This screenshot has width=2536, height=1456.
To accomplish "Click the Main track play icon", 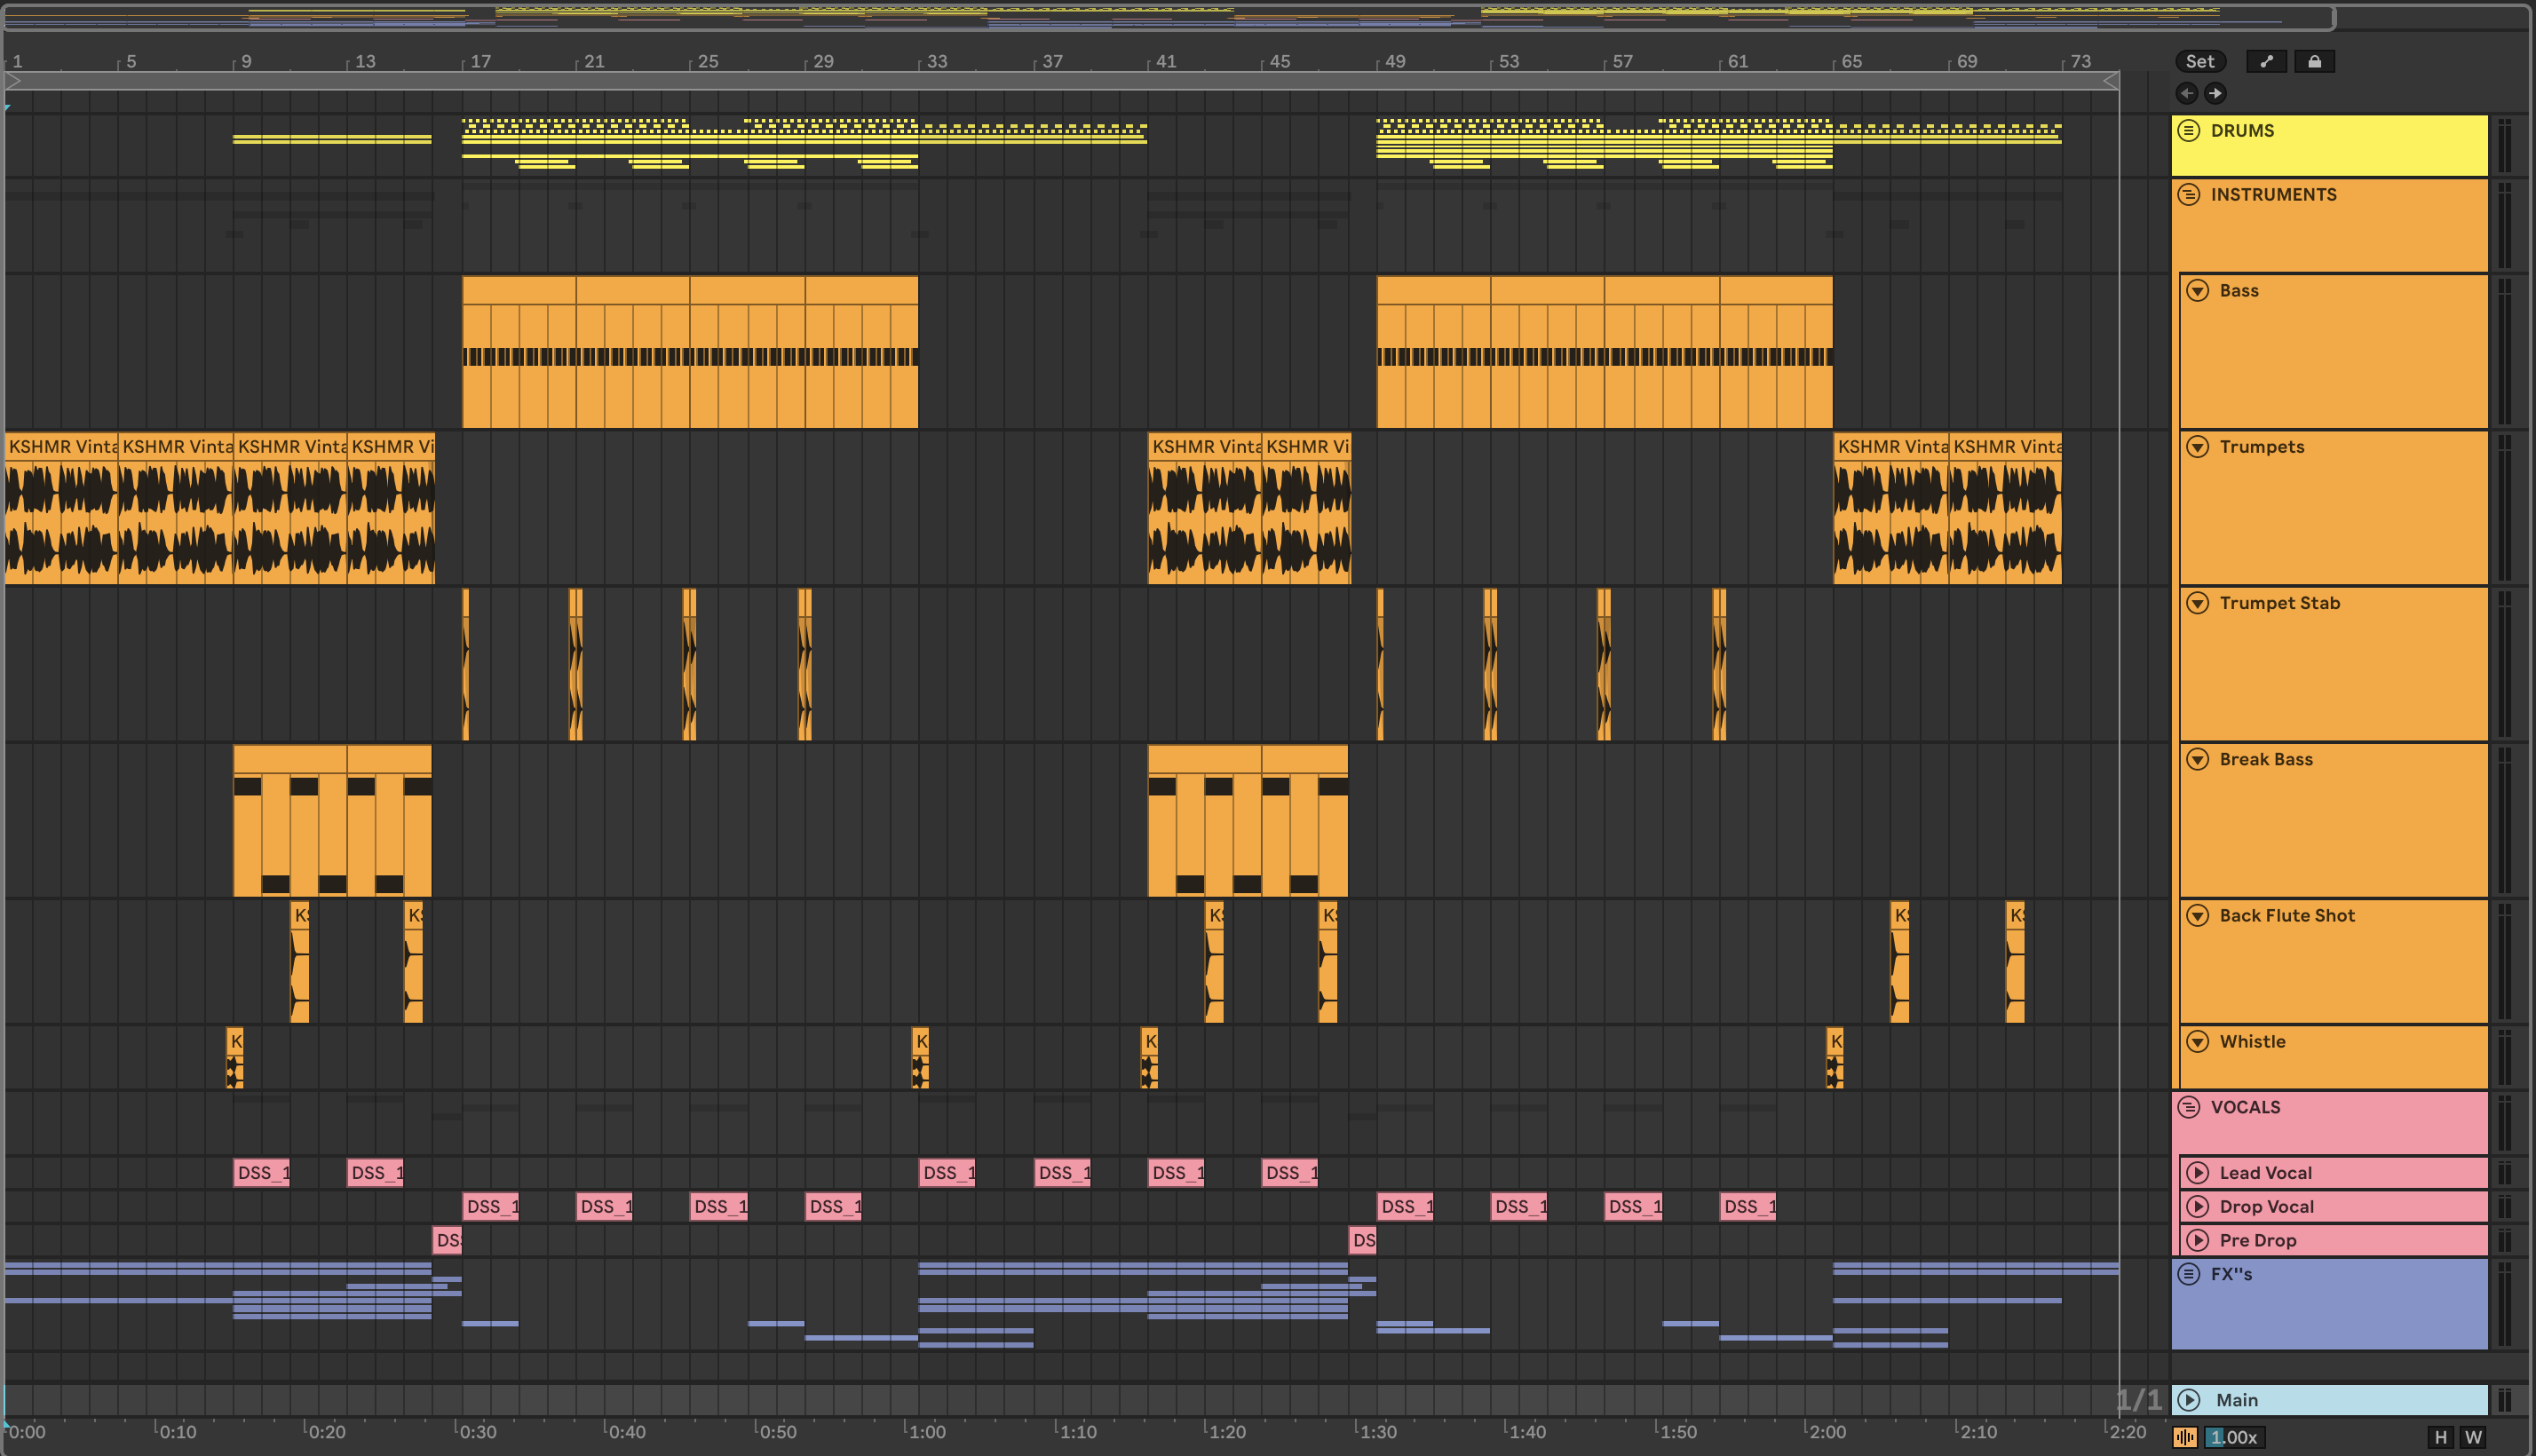I will (2189, 1400).
